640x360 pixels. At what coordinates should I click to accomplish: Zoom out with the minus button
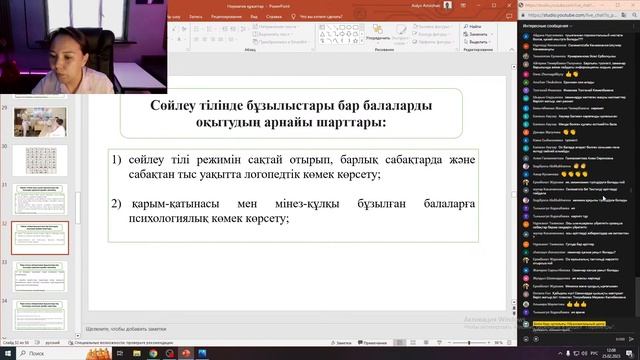tap(449, 342)
